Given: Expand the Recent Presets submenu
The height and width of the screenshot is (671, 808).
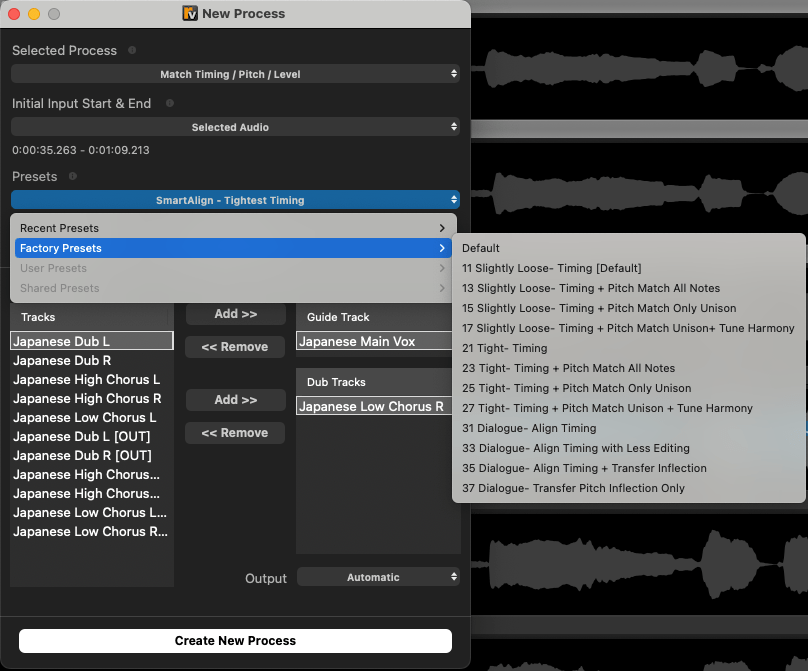Looking at the screenshot, I should coord(233,228).
